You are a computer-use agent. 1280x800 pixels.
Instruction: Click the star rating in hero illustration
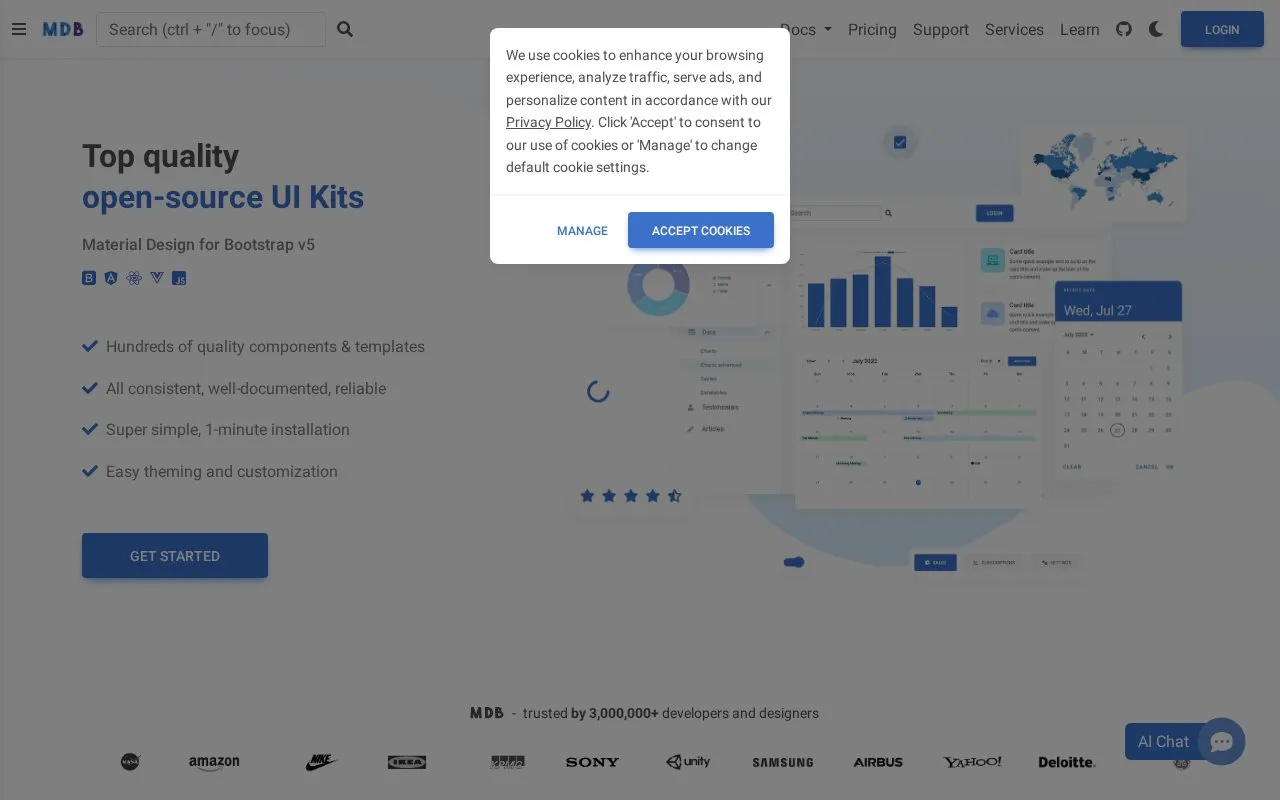tap(631, 495)
